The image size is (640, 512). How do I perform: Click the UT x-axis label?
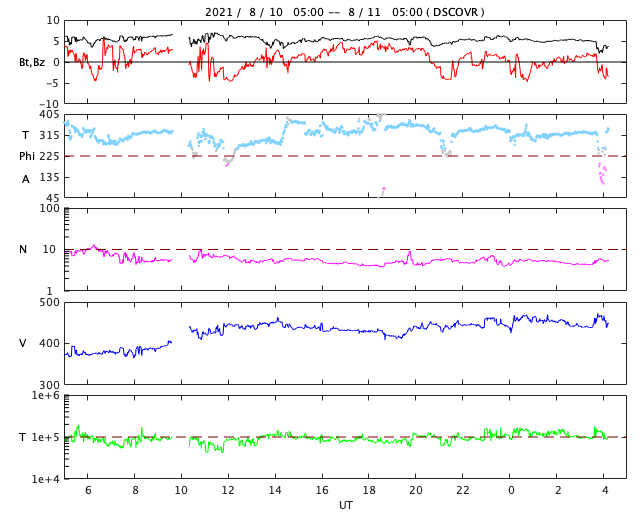[345, 505]
